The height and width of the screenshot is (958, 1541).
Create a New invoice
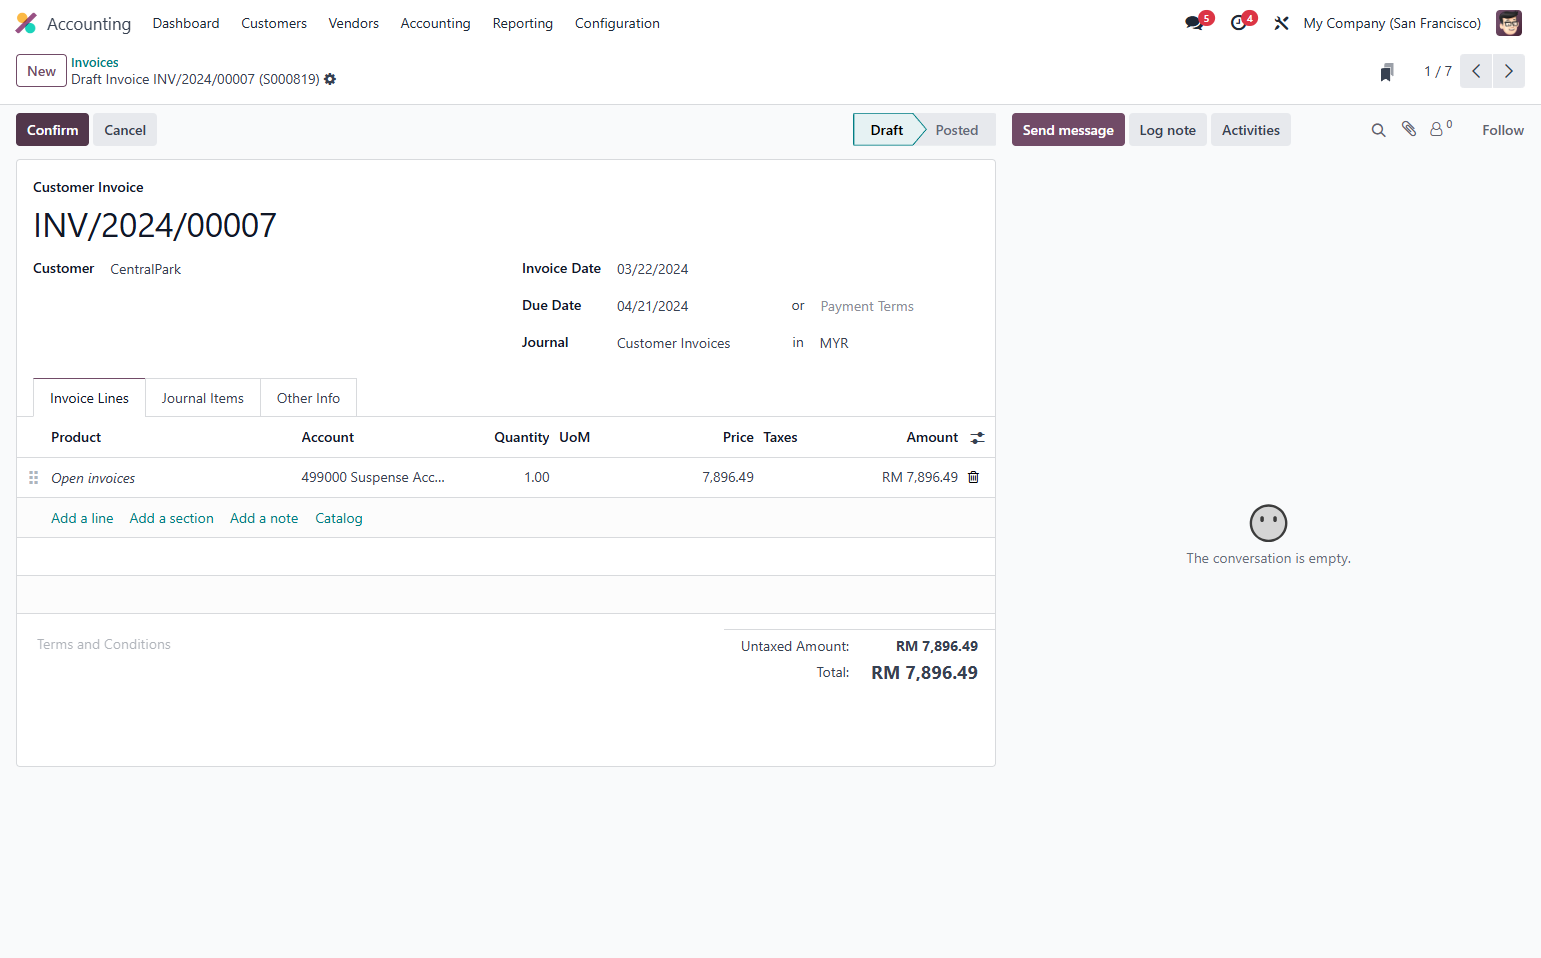(x=41, y=71)
